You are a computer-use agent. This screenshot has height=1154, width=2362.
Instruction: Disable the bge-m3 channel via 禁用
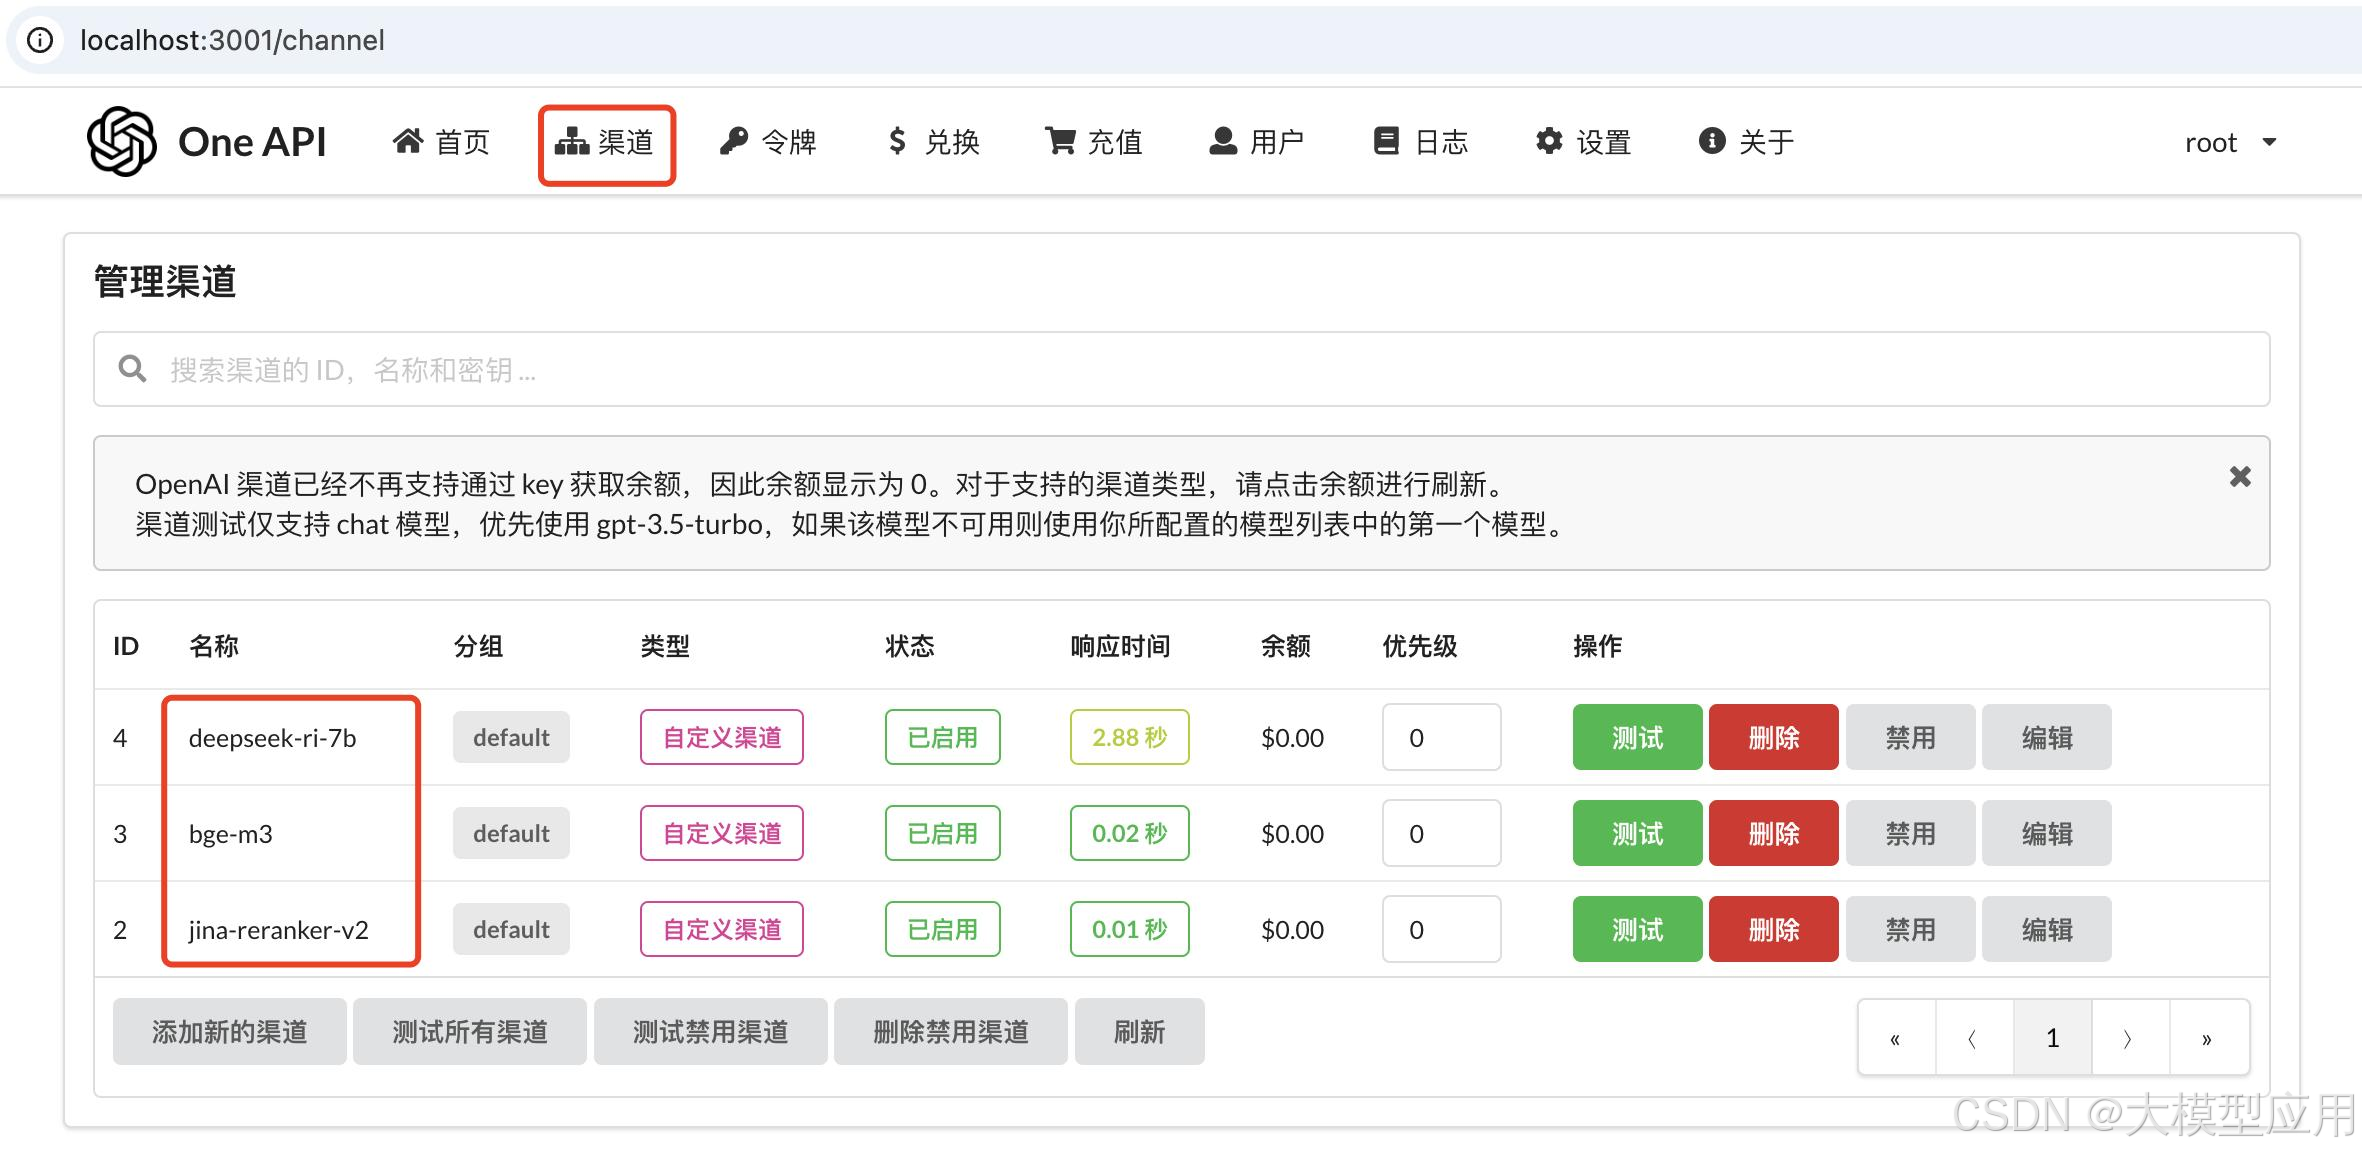[1909, 833]
